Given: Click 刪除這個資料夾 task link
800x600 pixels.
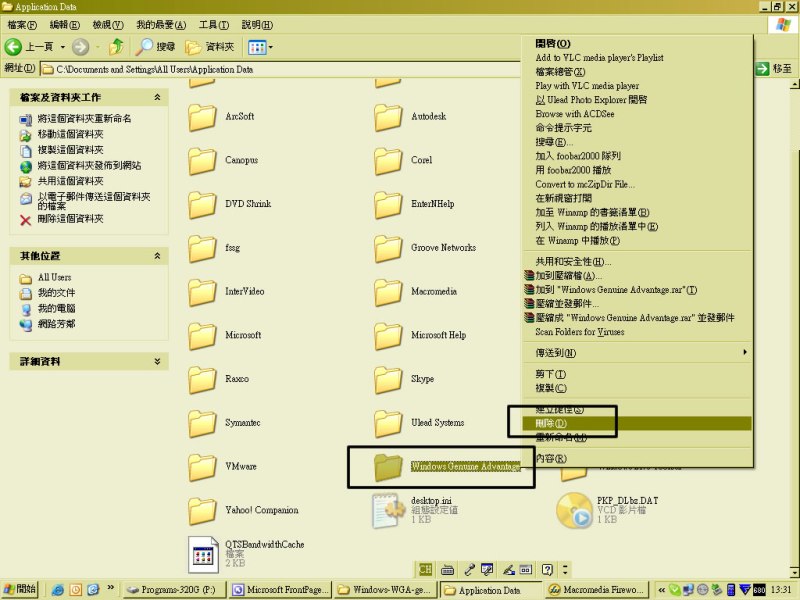Looking at the screenshot, I should pos(70,219).
